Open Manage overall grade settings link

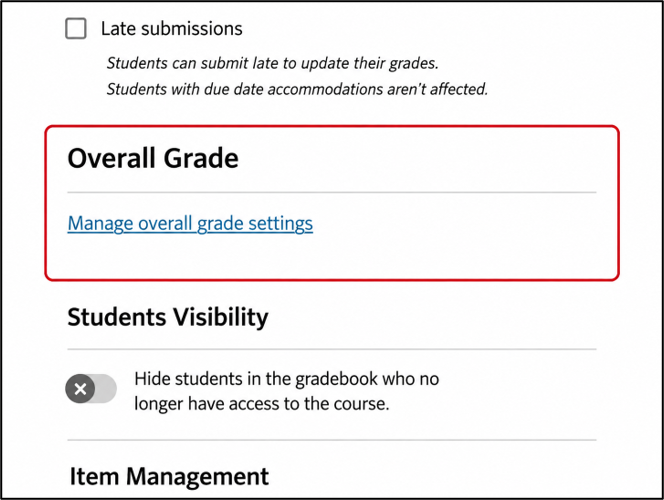tap(190, 223)
